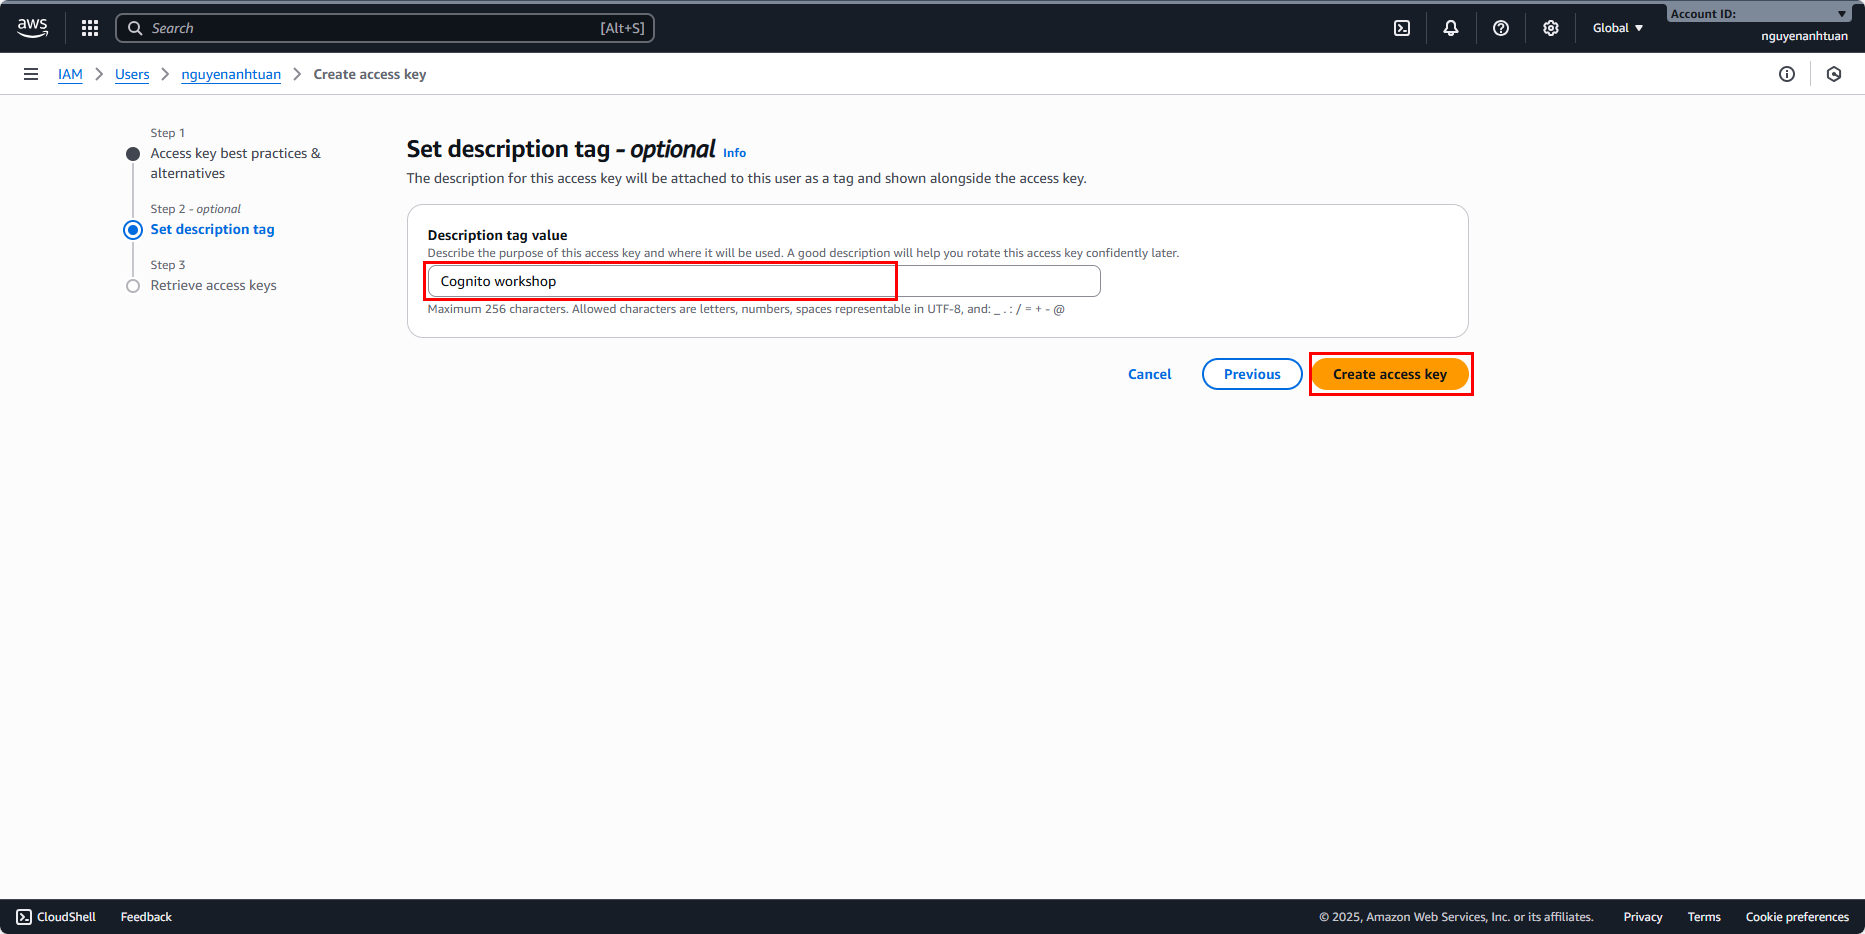This screenshot has width=1865, height=934.
Task: Open the settings gear icon
Action: [x=1551, y=28]
